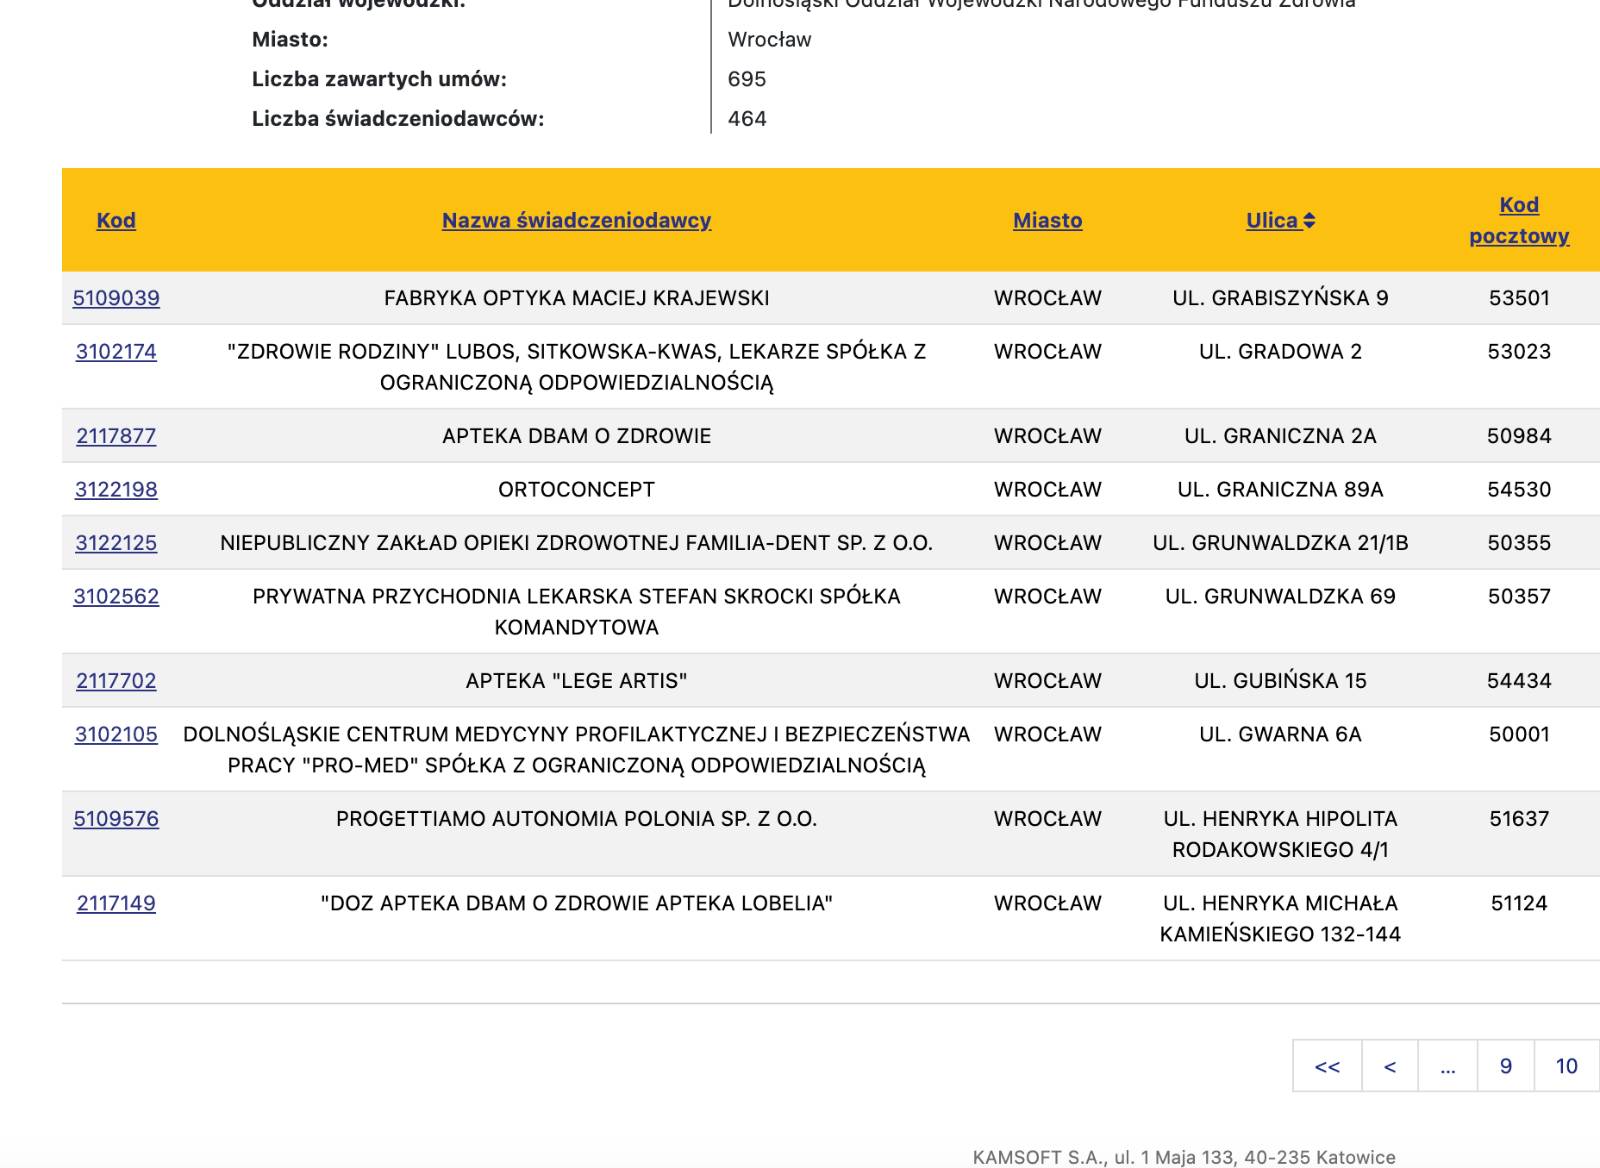The width and height of the screenshot is (1600, 1168).
Task: Open provider code 3102105 link
Action: 116,735
